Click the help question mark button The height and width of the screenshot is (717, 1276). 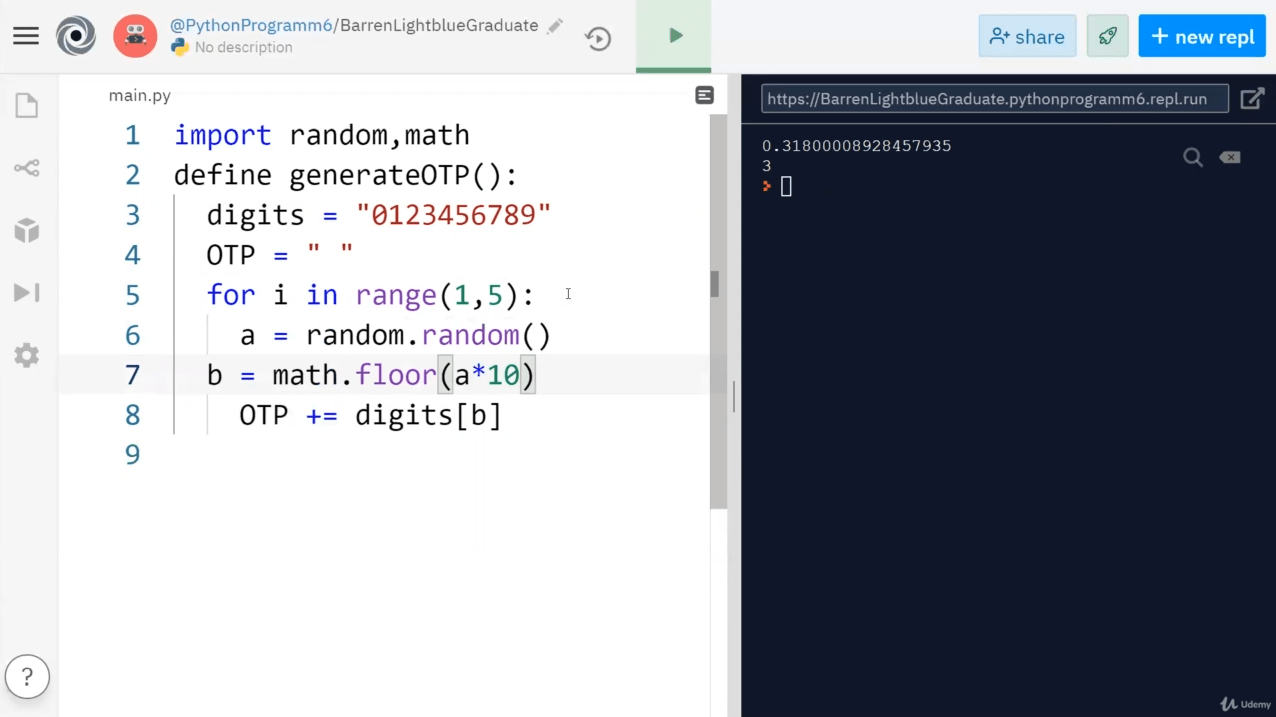(27, 676)
